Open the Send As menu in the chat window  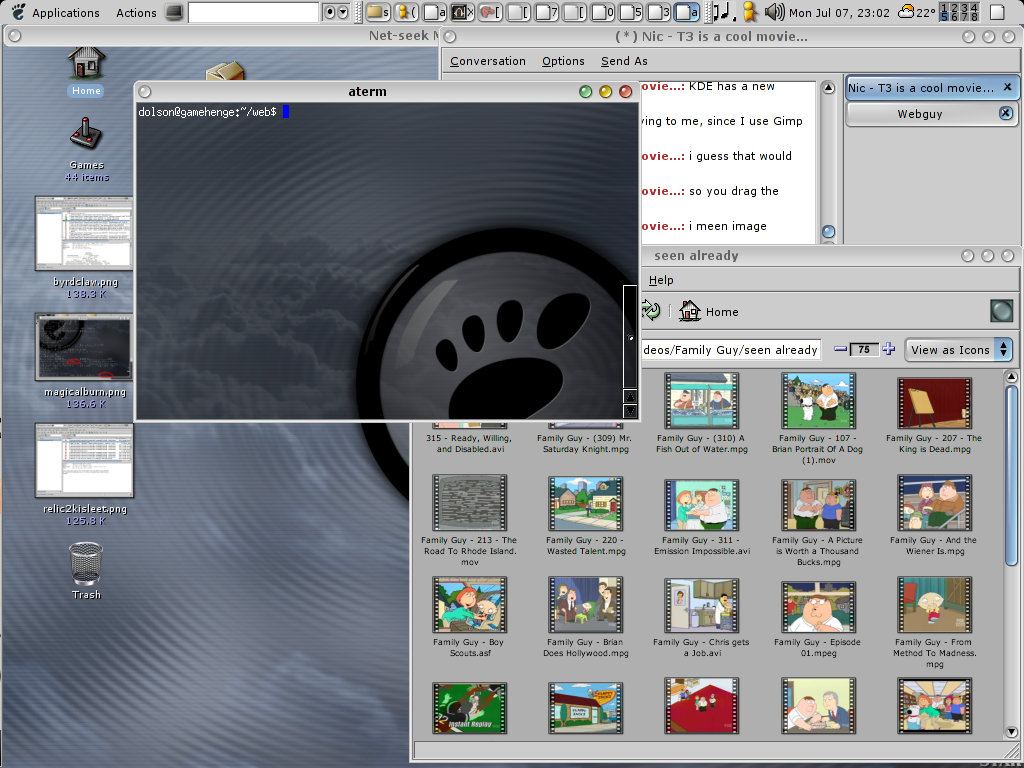pos(624,61)
